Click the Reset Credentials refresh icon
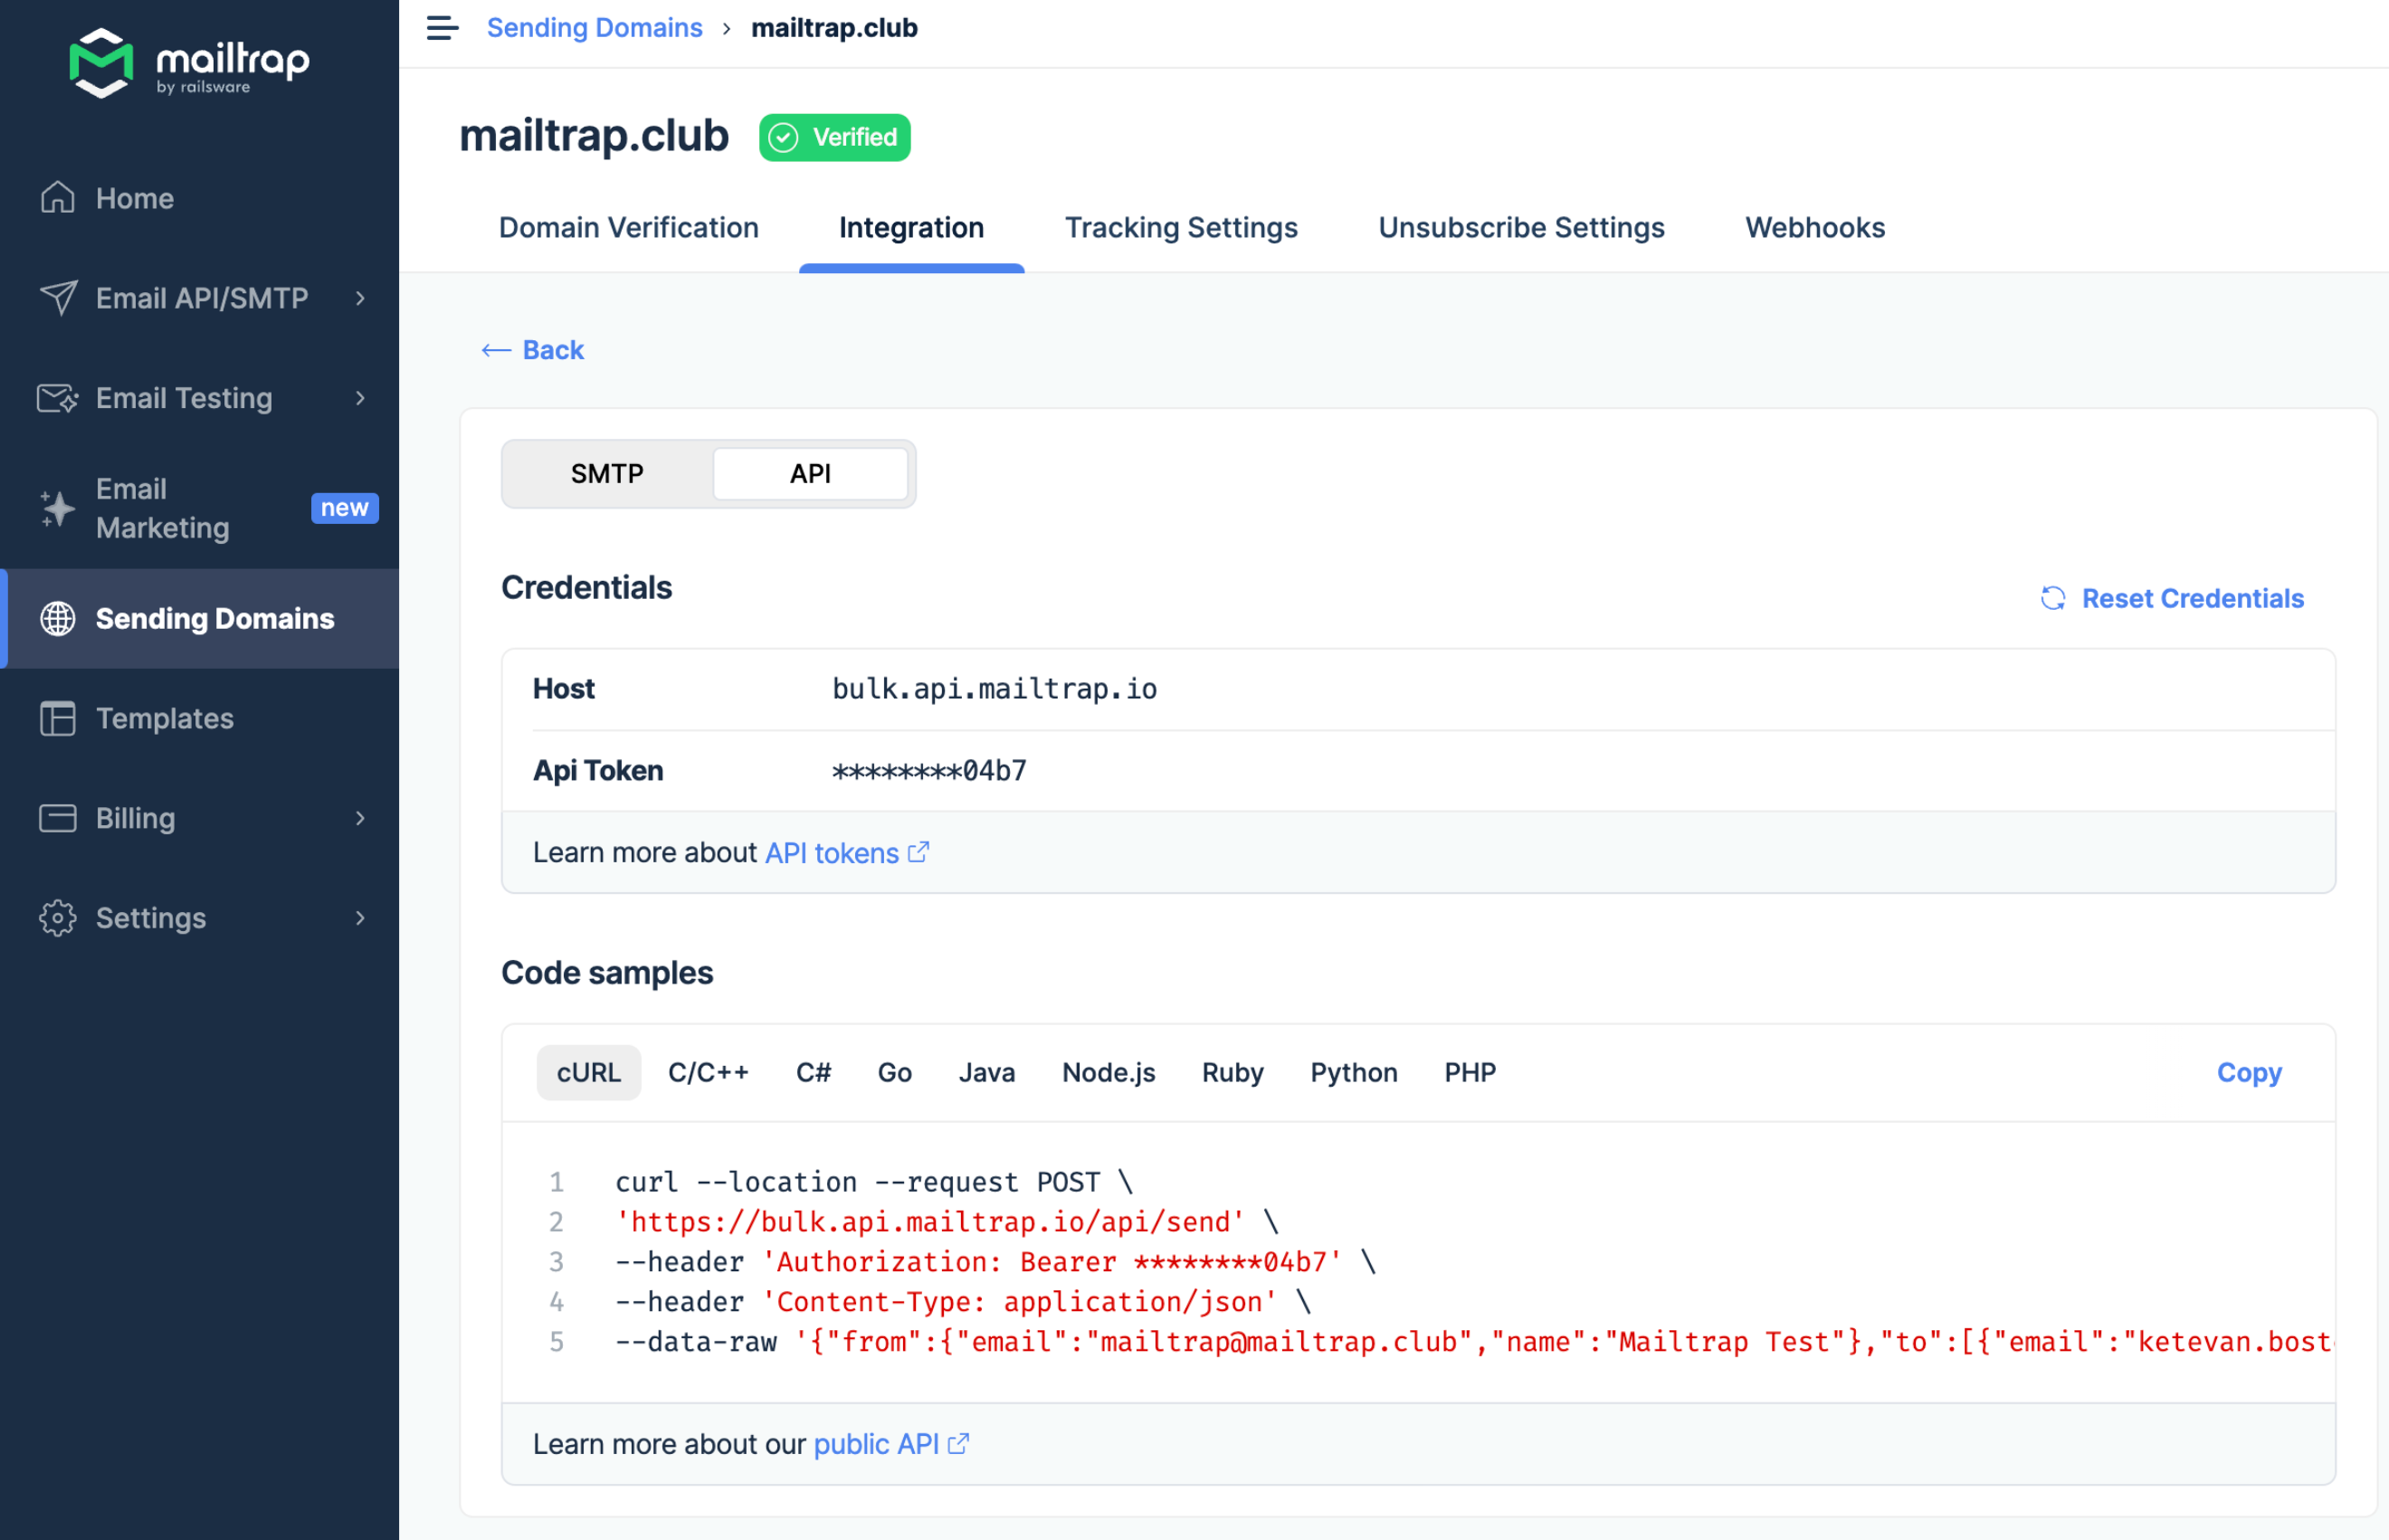Image resolution: width=2389 pixels, height=1540 pixels. (x=2052, y=598)
